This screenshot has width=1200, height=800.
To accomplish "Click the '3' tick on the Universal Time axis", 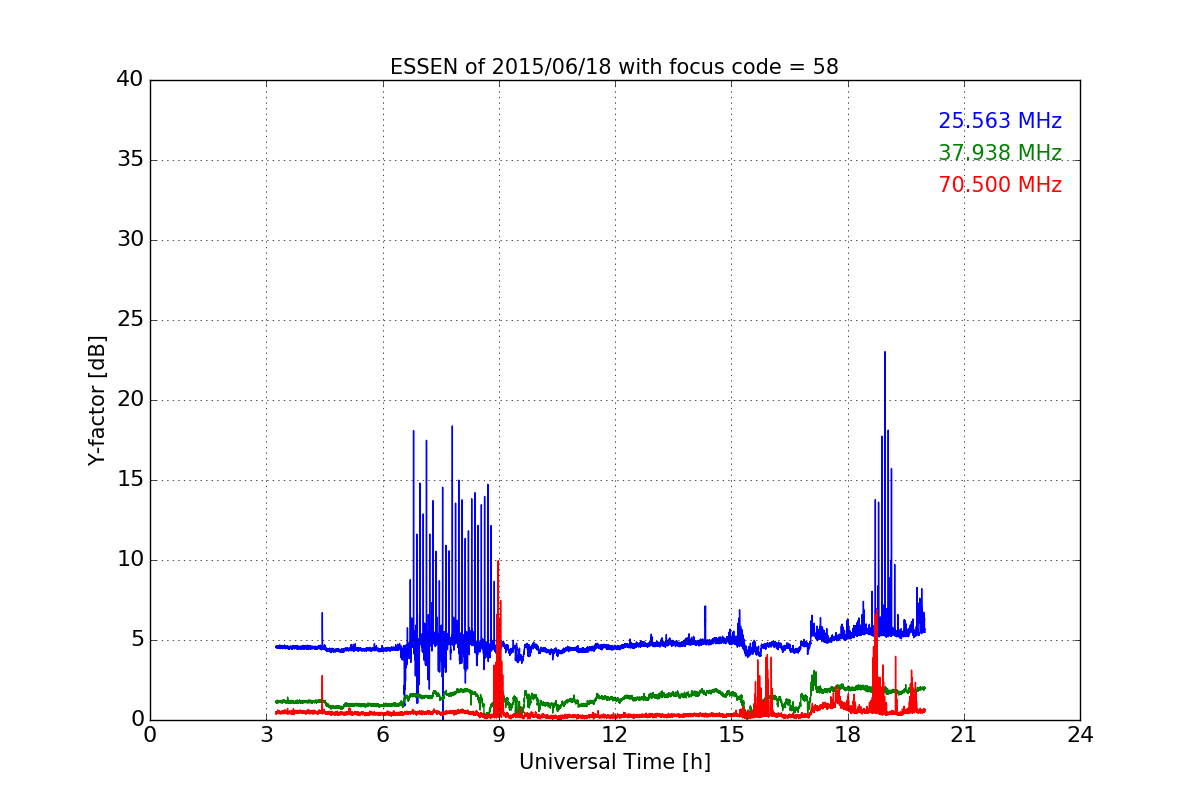I will click(266, 735).
